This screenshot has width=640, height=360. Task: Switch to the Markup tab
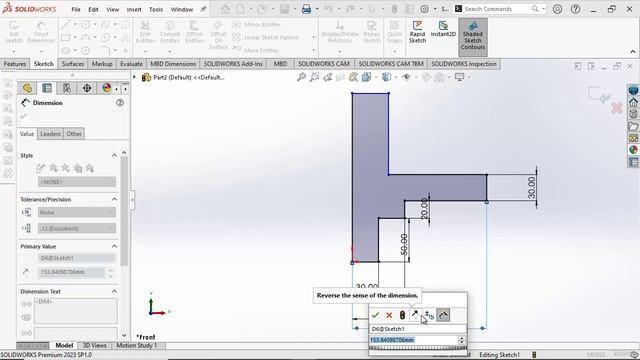click(x=102, y=64)
